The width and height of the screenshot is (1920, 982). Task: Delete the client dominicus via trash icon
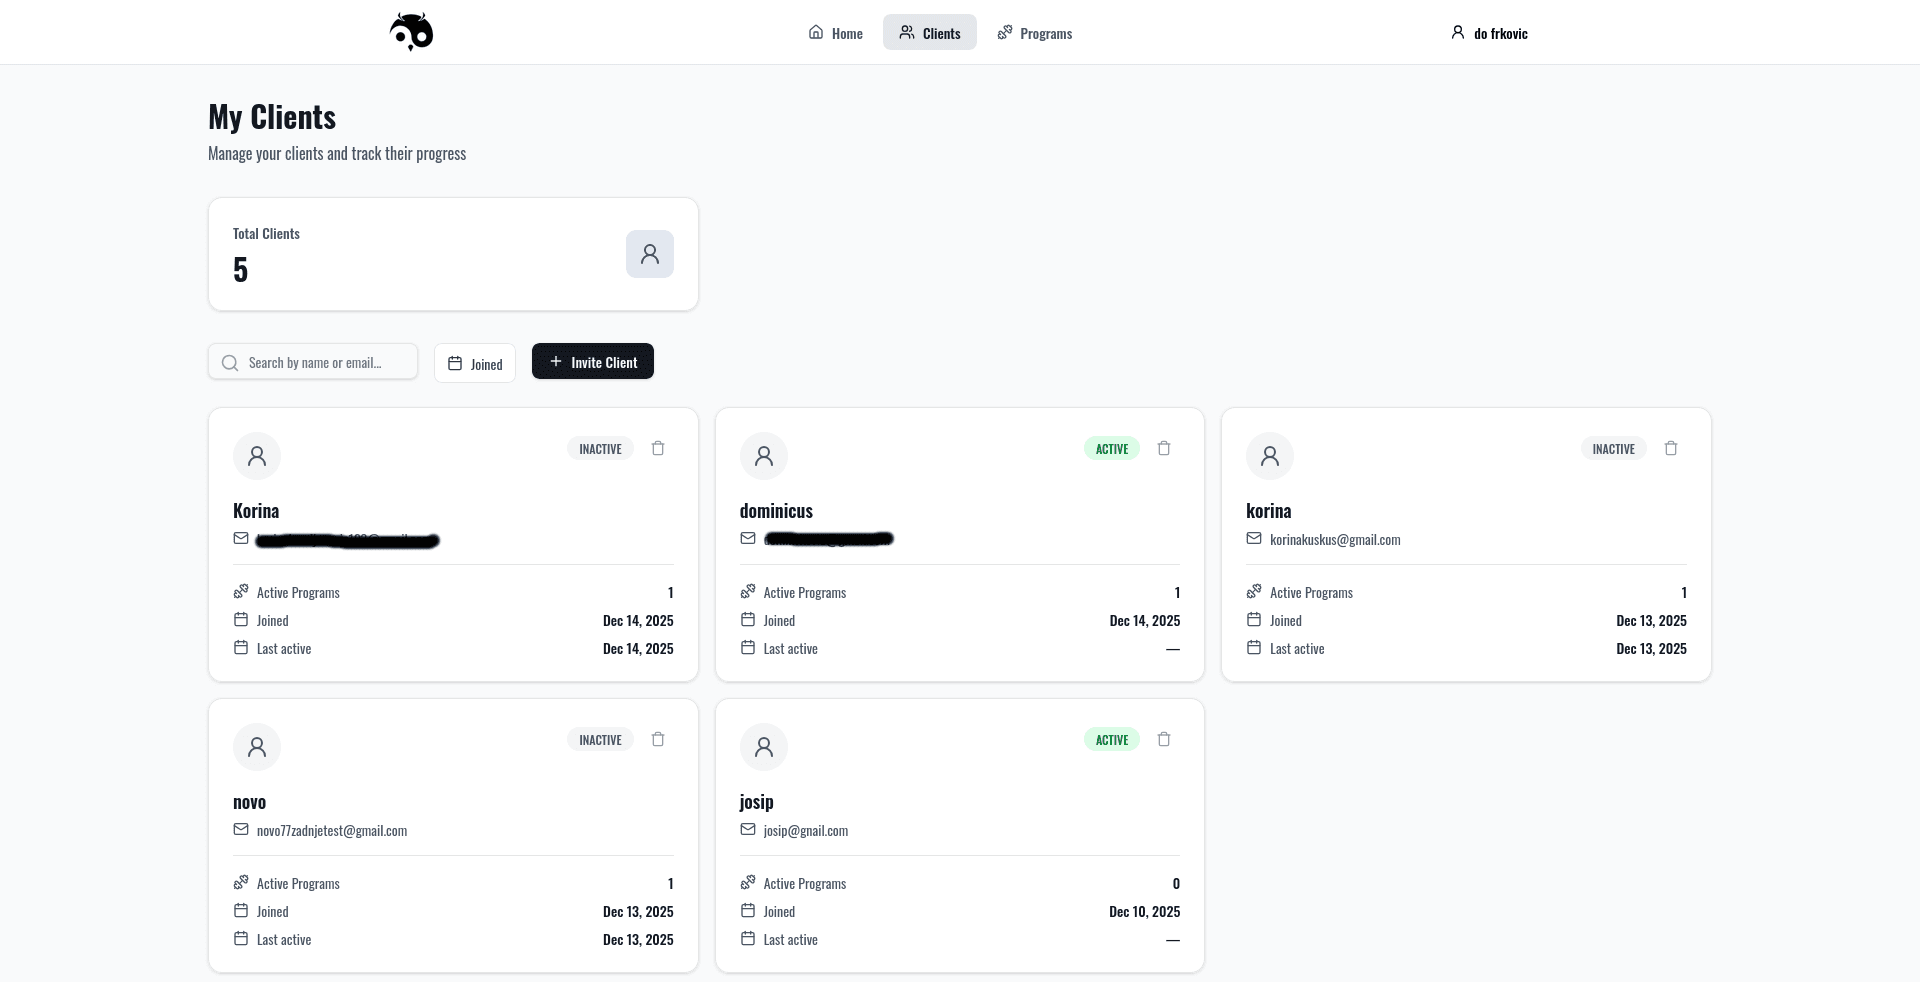click(x=1163, y=448)
